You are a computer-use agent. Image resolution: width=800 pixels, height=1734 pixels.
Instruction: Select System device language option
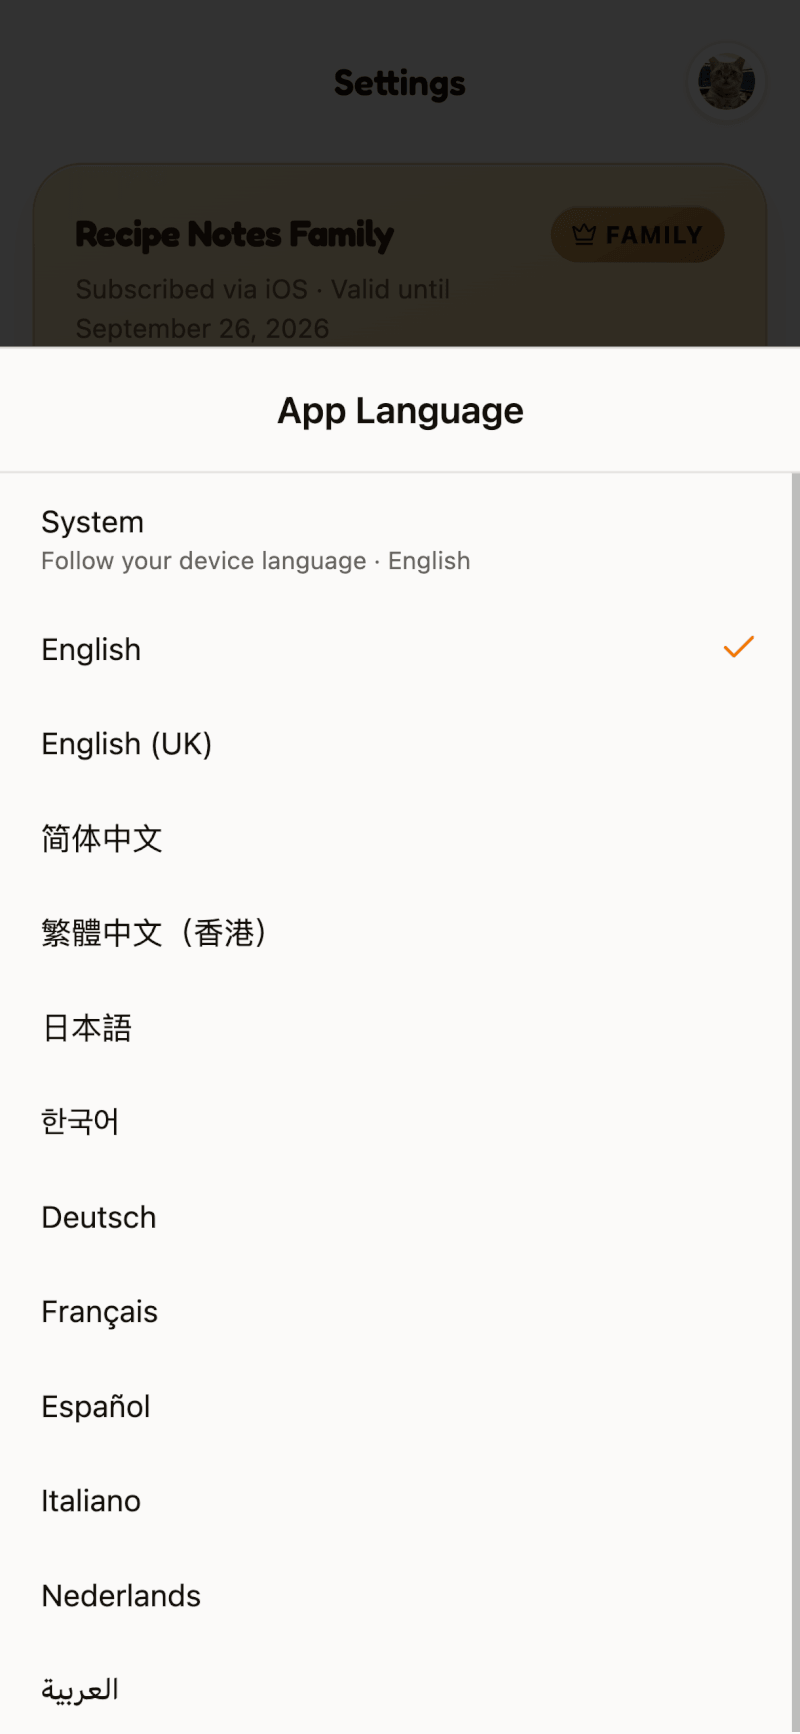pyautogui.click(x=396, y=540)
